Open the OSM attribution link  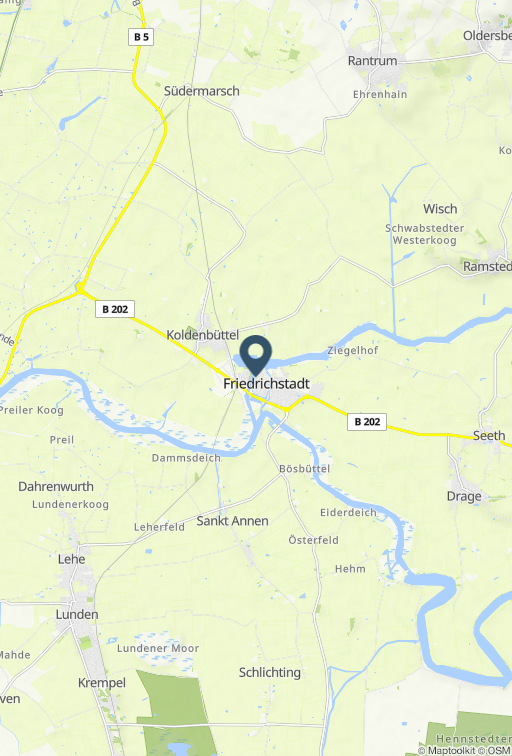pos(498,750)
